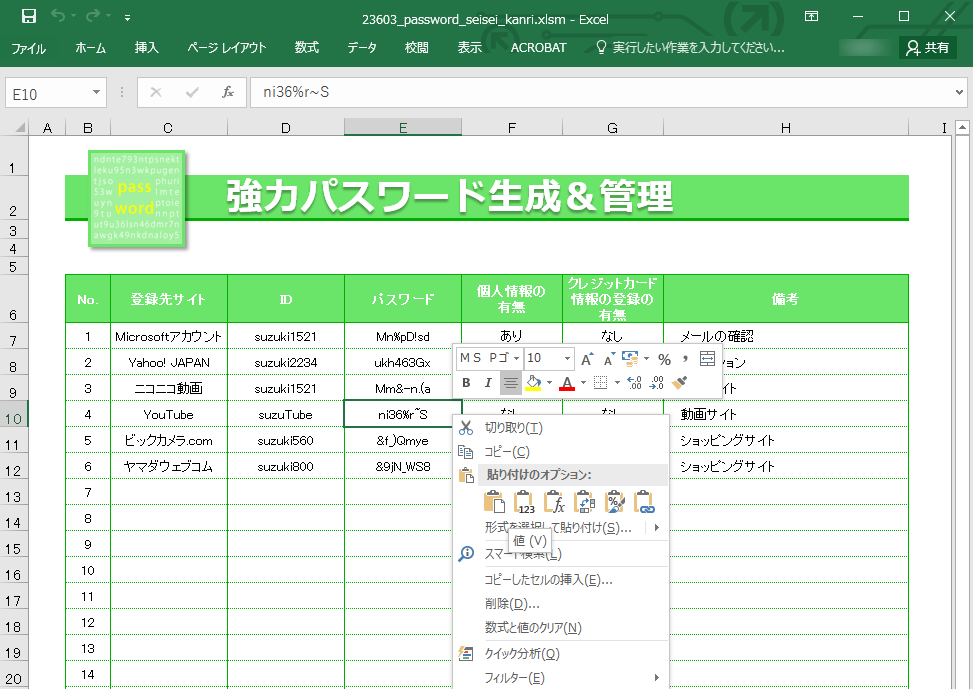Open the ACROBAT ribbon tab
This screenshot has height=689, width=973.
tap(538, 47)
